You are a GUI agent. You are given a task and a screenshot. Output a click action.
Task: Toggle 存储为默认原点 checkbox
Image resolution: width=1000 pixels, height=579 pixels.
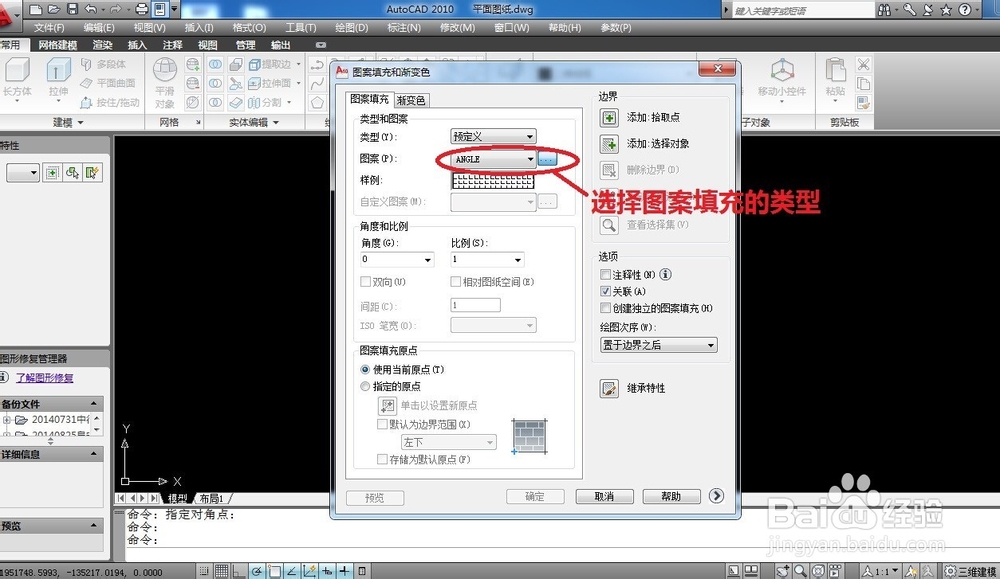(382, 459)
